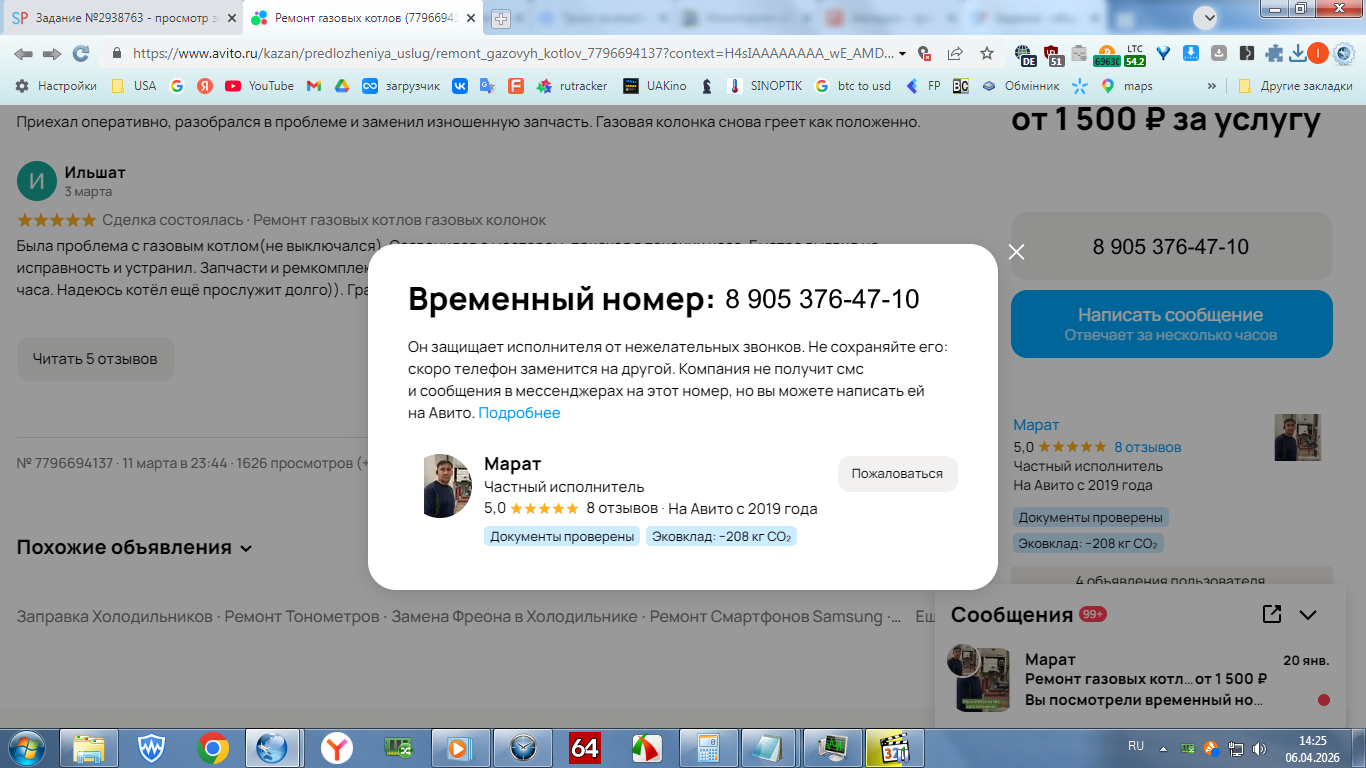Open 'Другие закладки' folder
Image resolution: width=1366 pixels, height=768 pixels.
pyautogui.click(x=1295, y=86)
